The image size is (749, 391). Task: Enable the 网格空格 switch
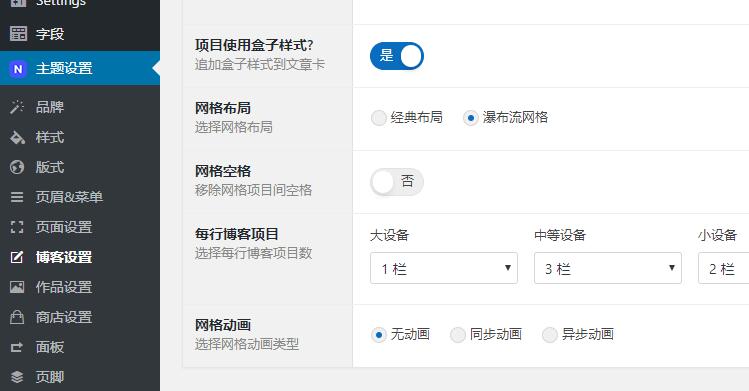396,182
